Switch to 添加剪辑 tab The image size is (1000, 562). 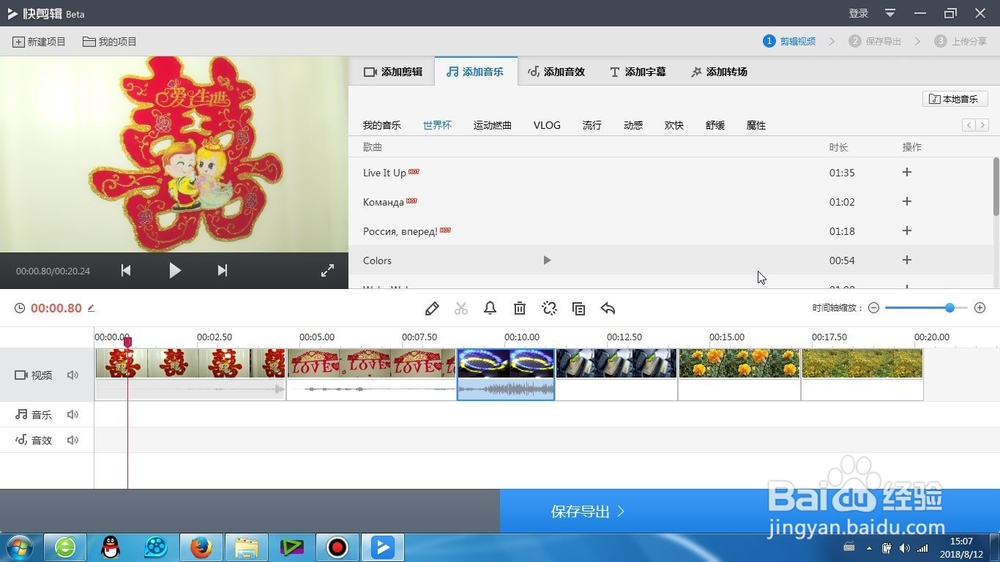click(393, 71)
